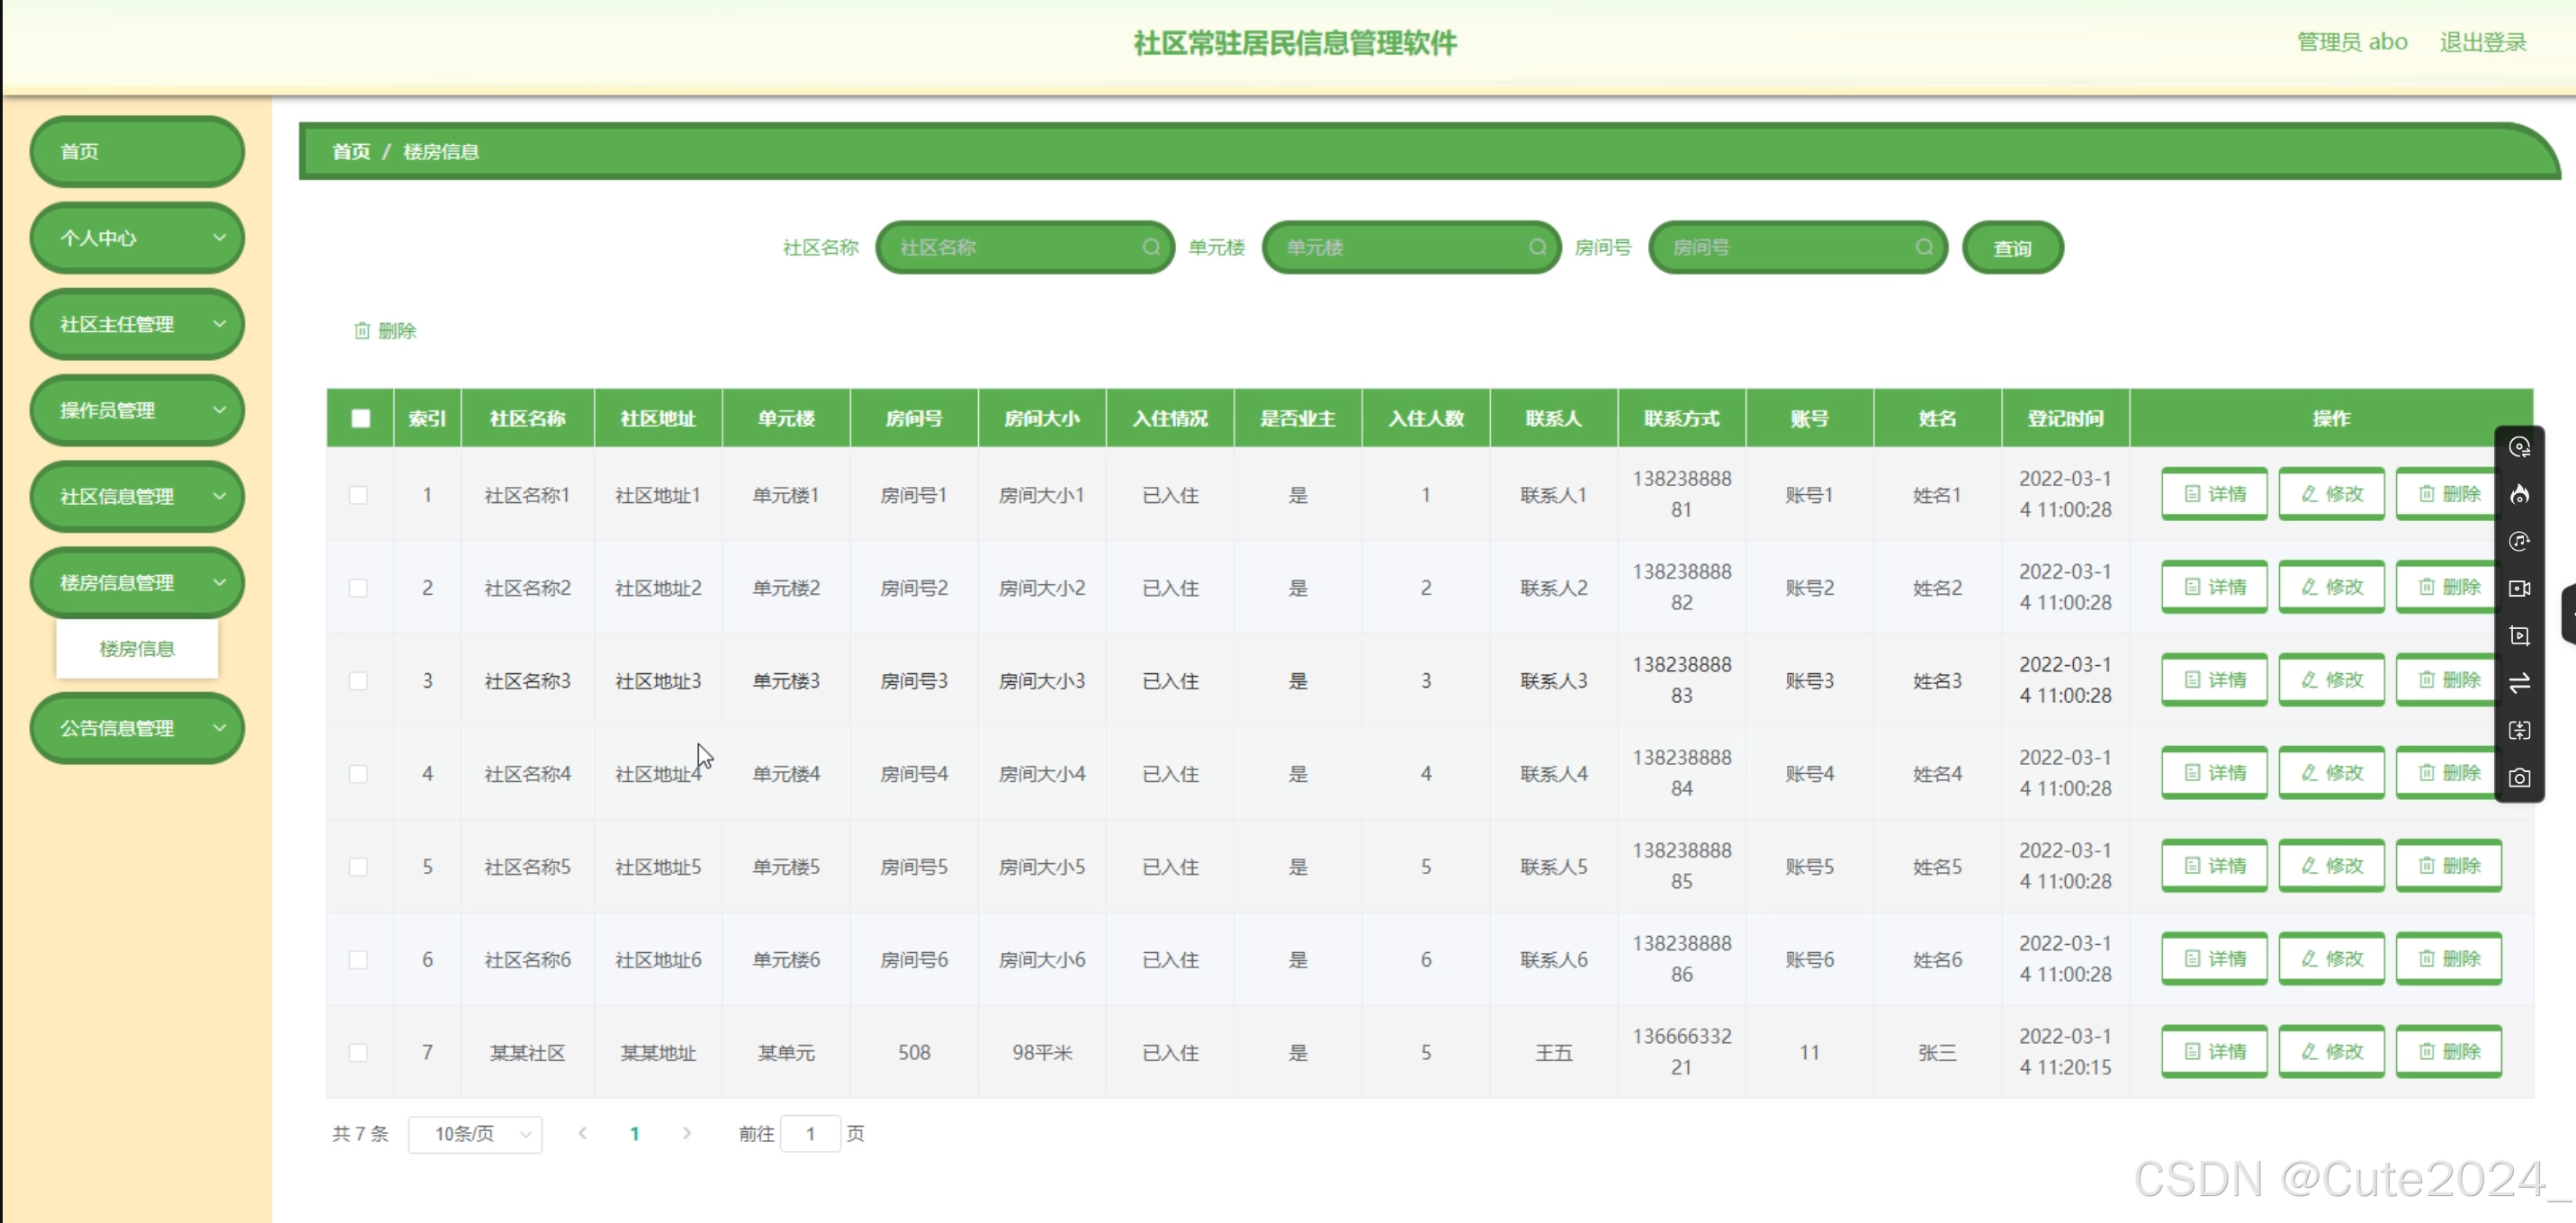Open 详情 for row 某某社区
The height and width of the screenshot is (1223, 2576).
[2214, 1052]
